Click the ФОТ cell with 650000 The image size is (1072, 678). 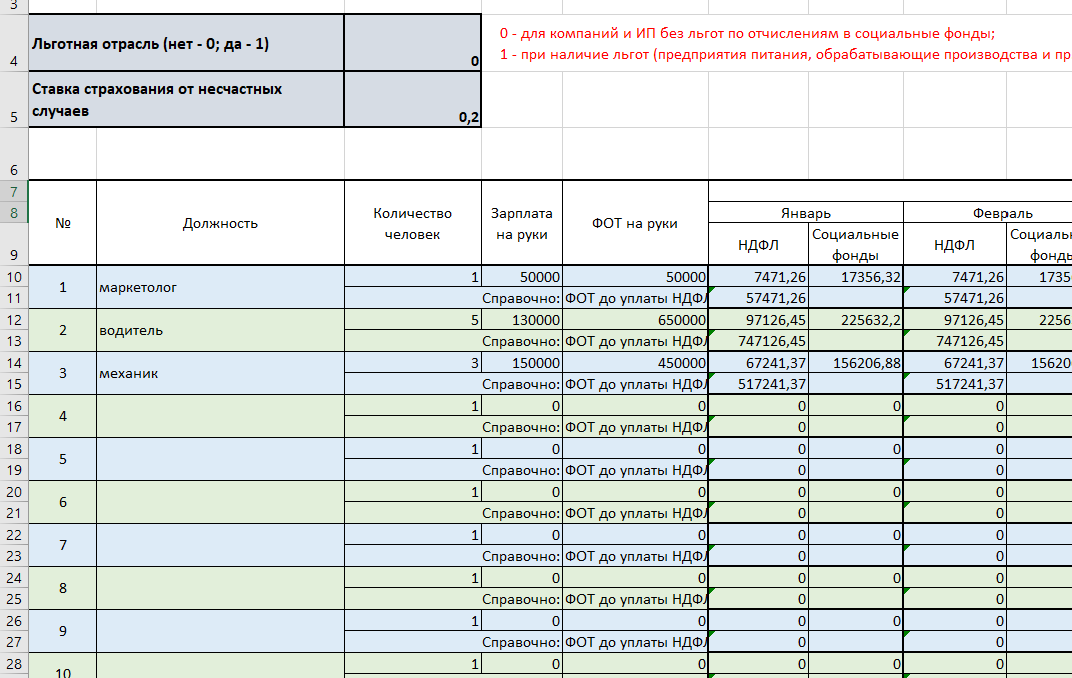coord(635,320)
